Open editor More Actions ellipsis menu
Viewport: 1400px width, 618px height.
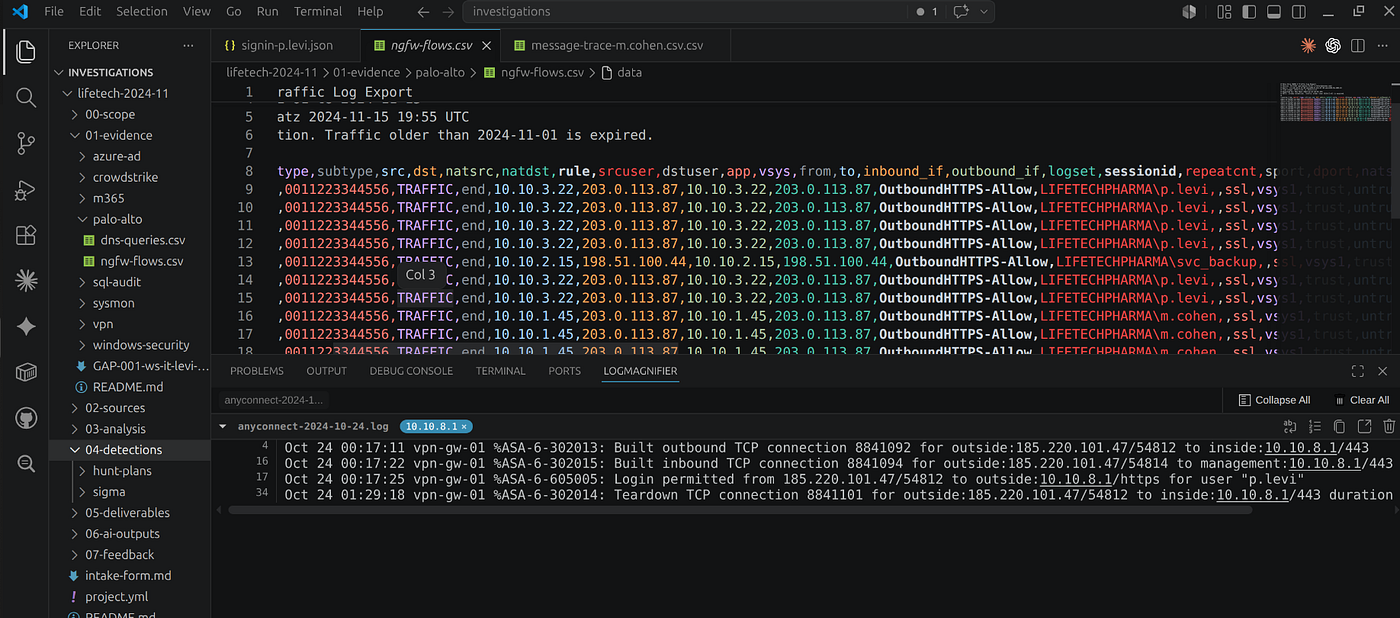pos(1383,46)
